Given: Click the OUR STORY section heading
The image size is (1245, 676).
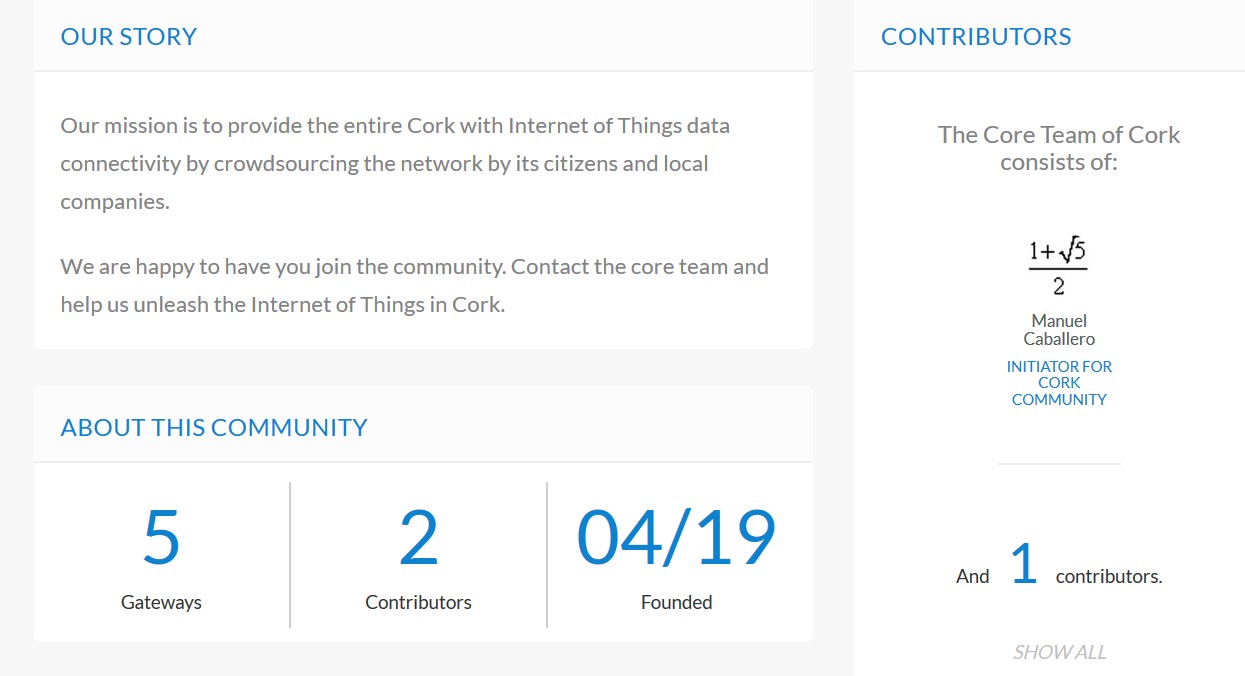Looking at the screenshot, I should [129, 37].
